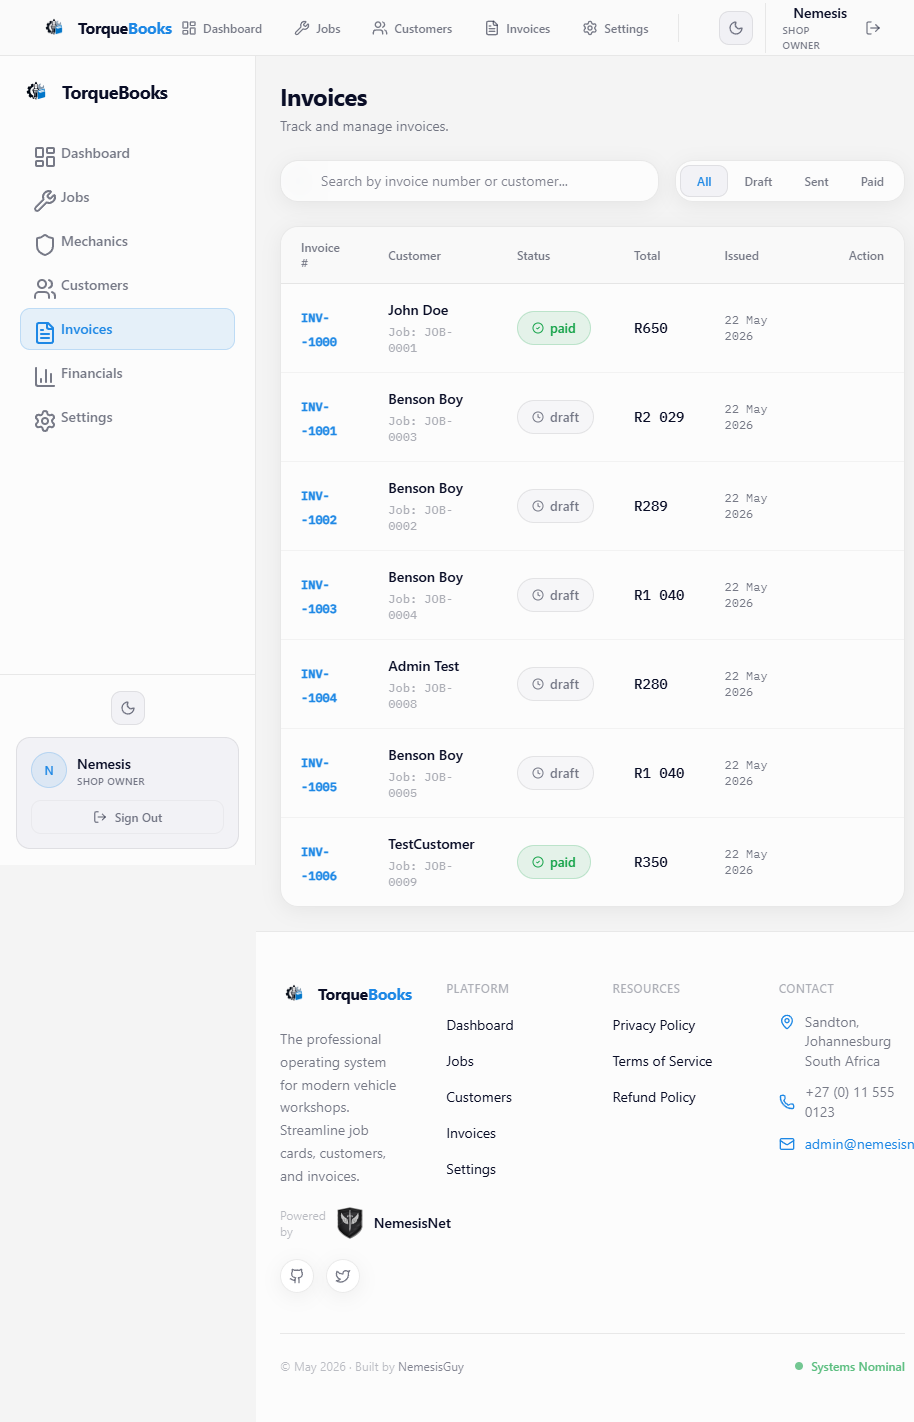Click customer name Admin Test
Image resolution: width=914 pixels, height=1422 pixels.
tap(424, 666)
